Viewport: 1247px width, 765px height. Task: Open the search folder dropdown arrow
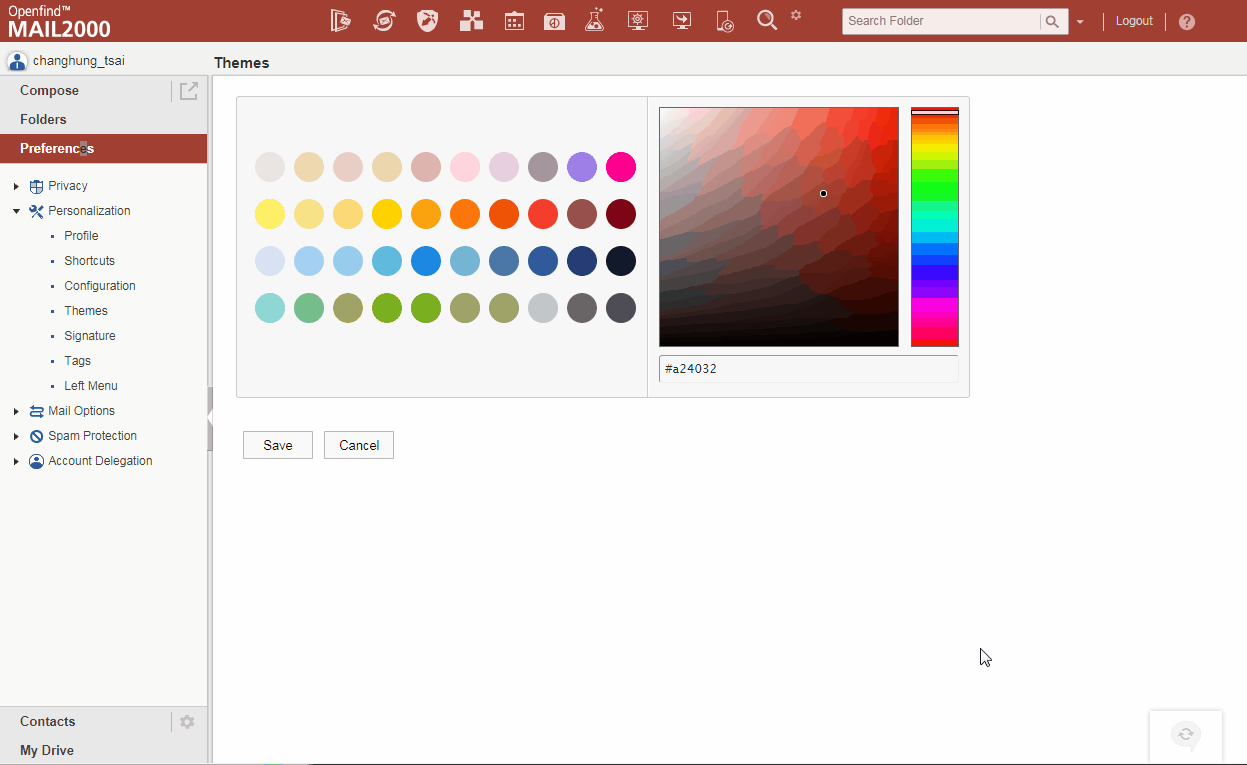(x=1080, y=22)
